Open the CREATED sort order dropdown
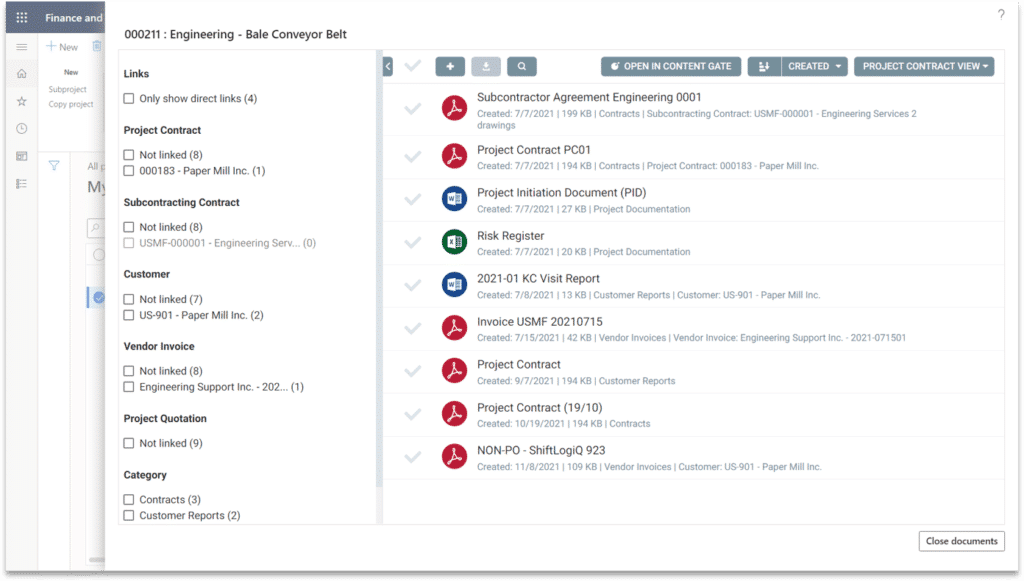 [815, 67]
